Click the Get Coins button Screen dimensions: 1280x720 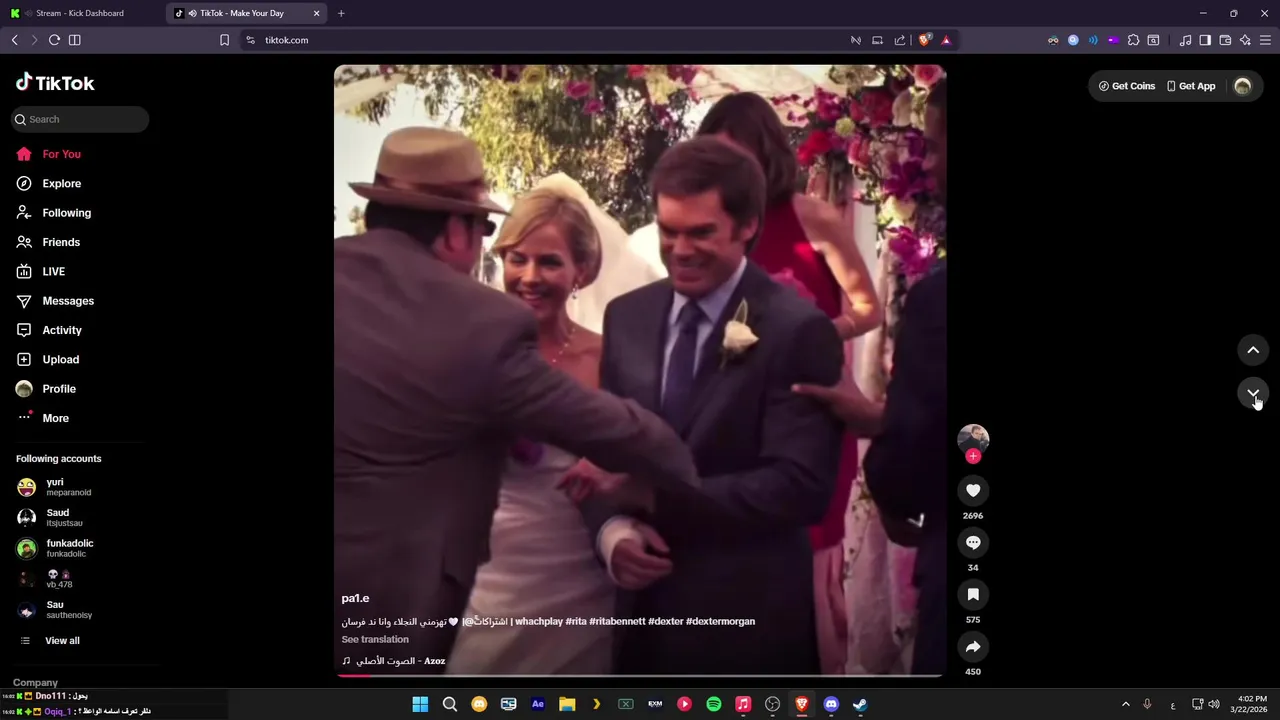(1127, 86)
